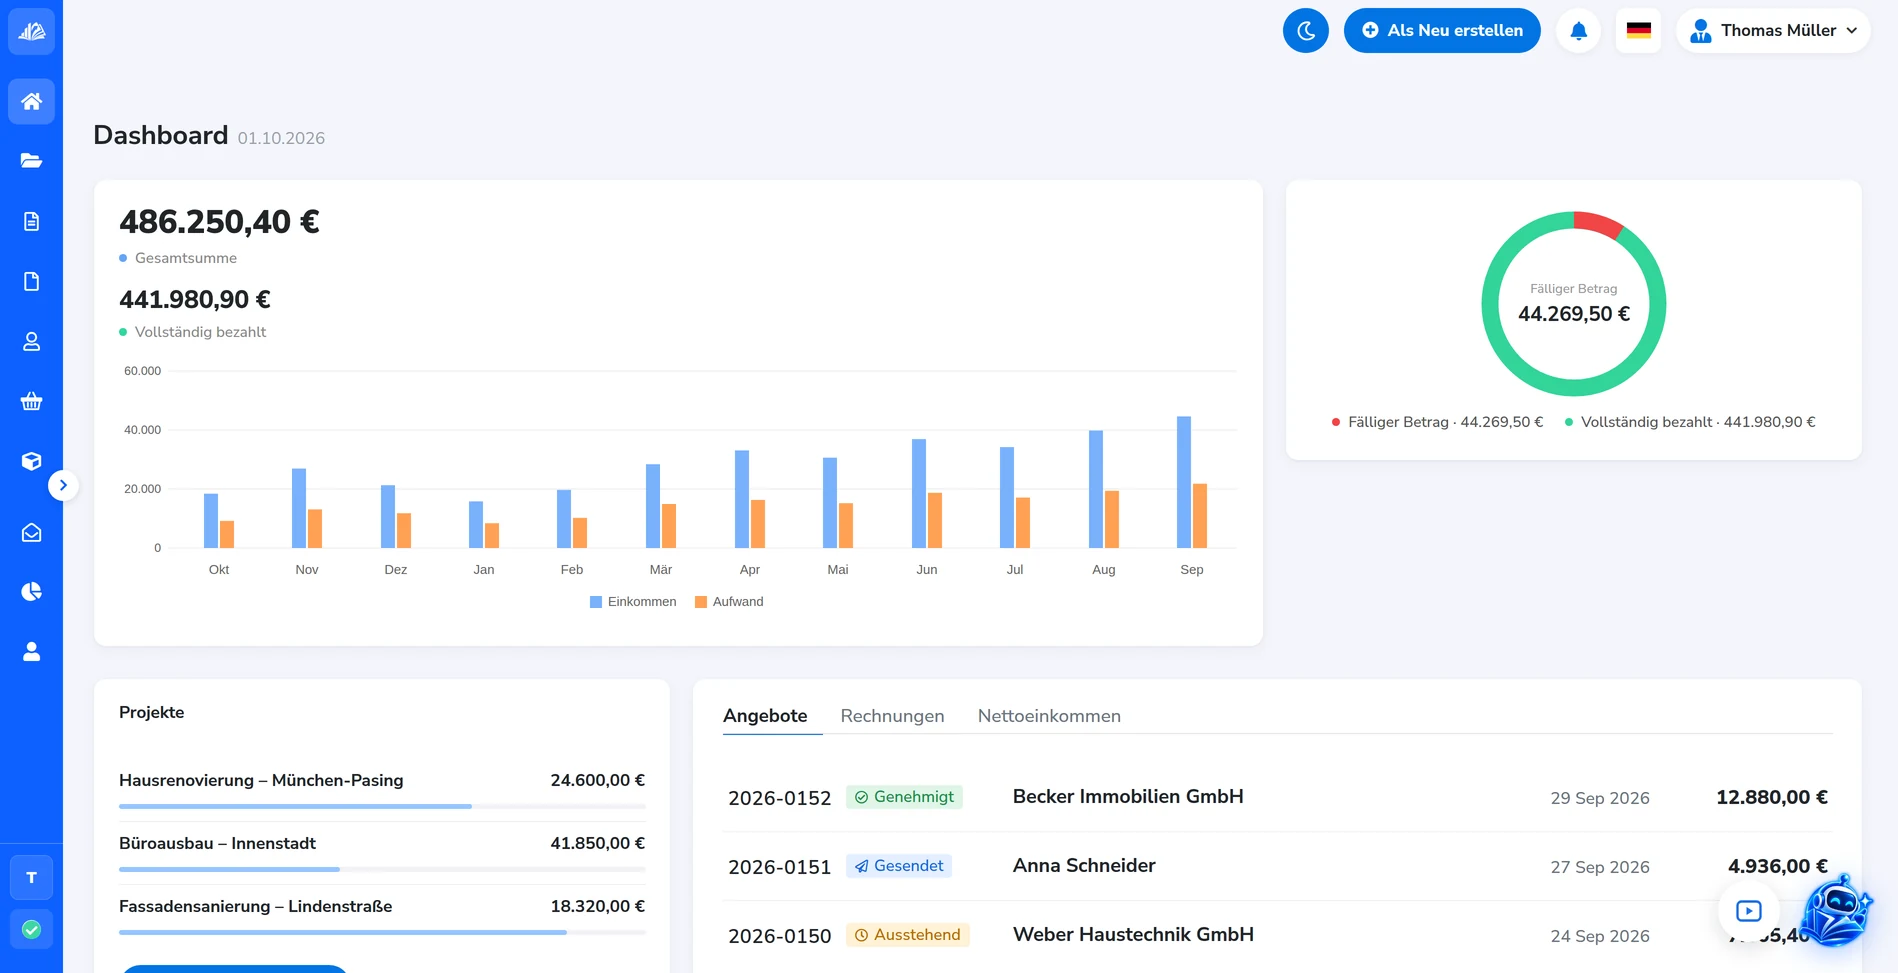Screen dimensions: 1898x973
Task: Click the Als Neu erstellen button
Action: point(1442,31)
